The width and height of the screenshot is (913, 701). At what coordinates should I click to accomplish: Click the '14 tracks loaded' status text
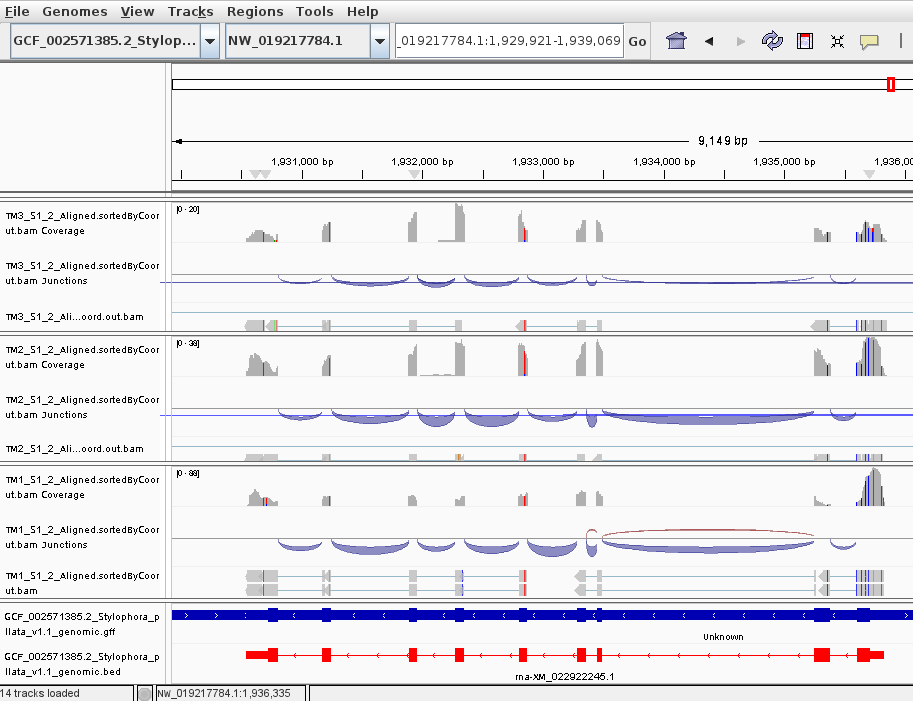[x=41, y=693]
